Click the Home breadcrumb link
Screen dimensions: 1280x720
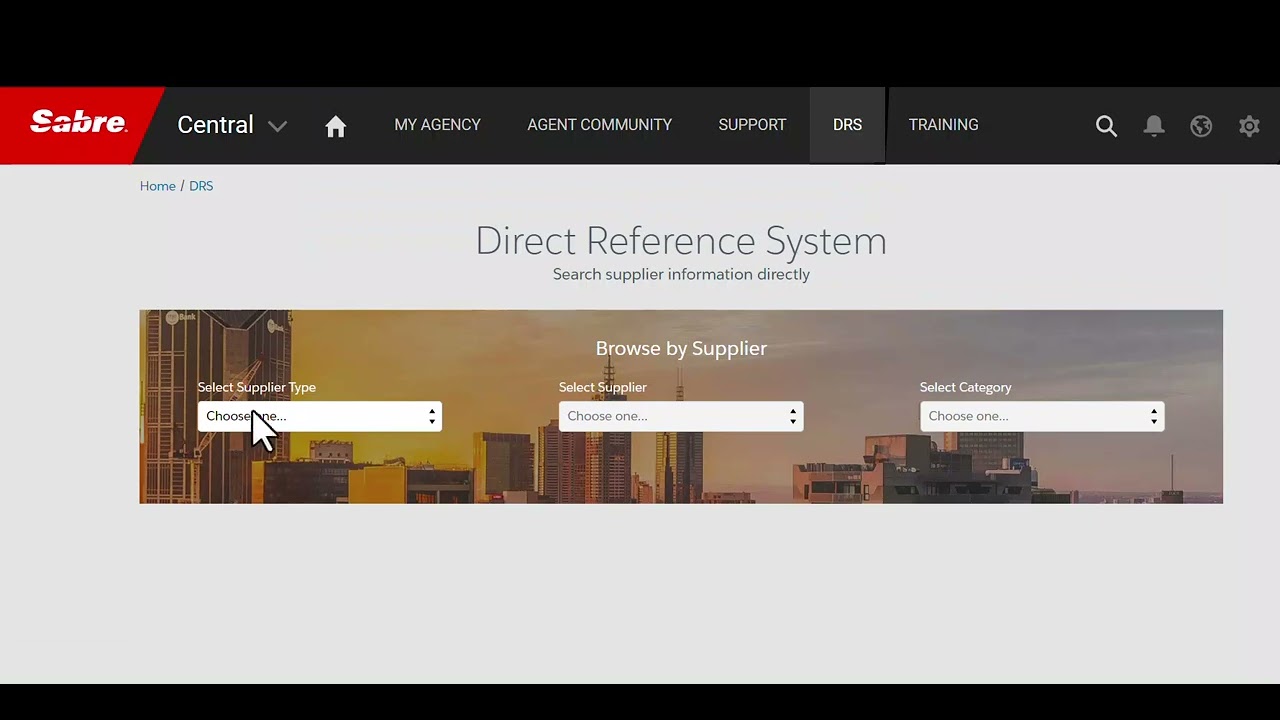tap(158, 186)
